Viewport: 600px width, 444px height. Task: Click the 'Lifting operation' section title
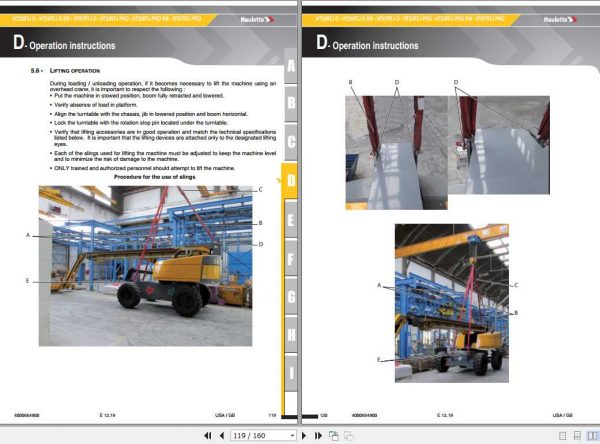75,71
